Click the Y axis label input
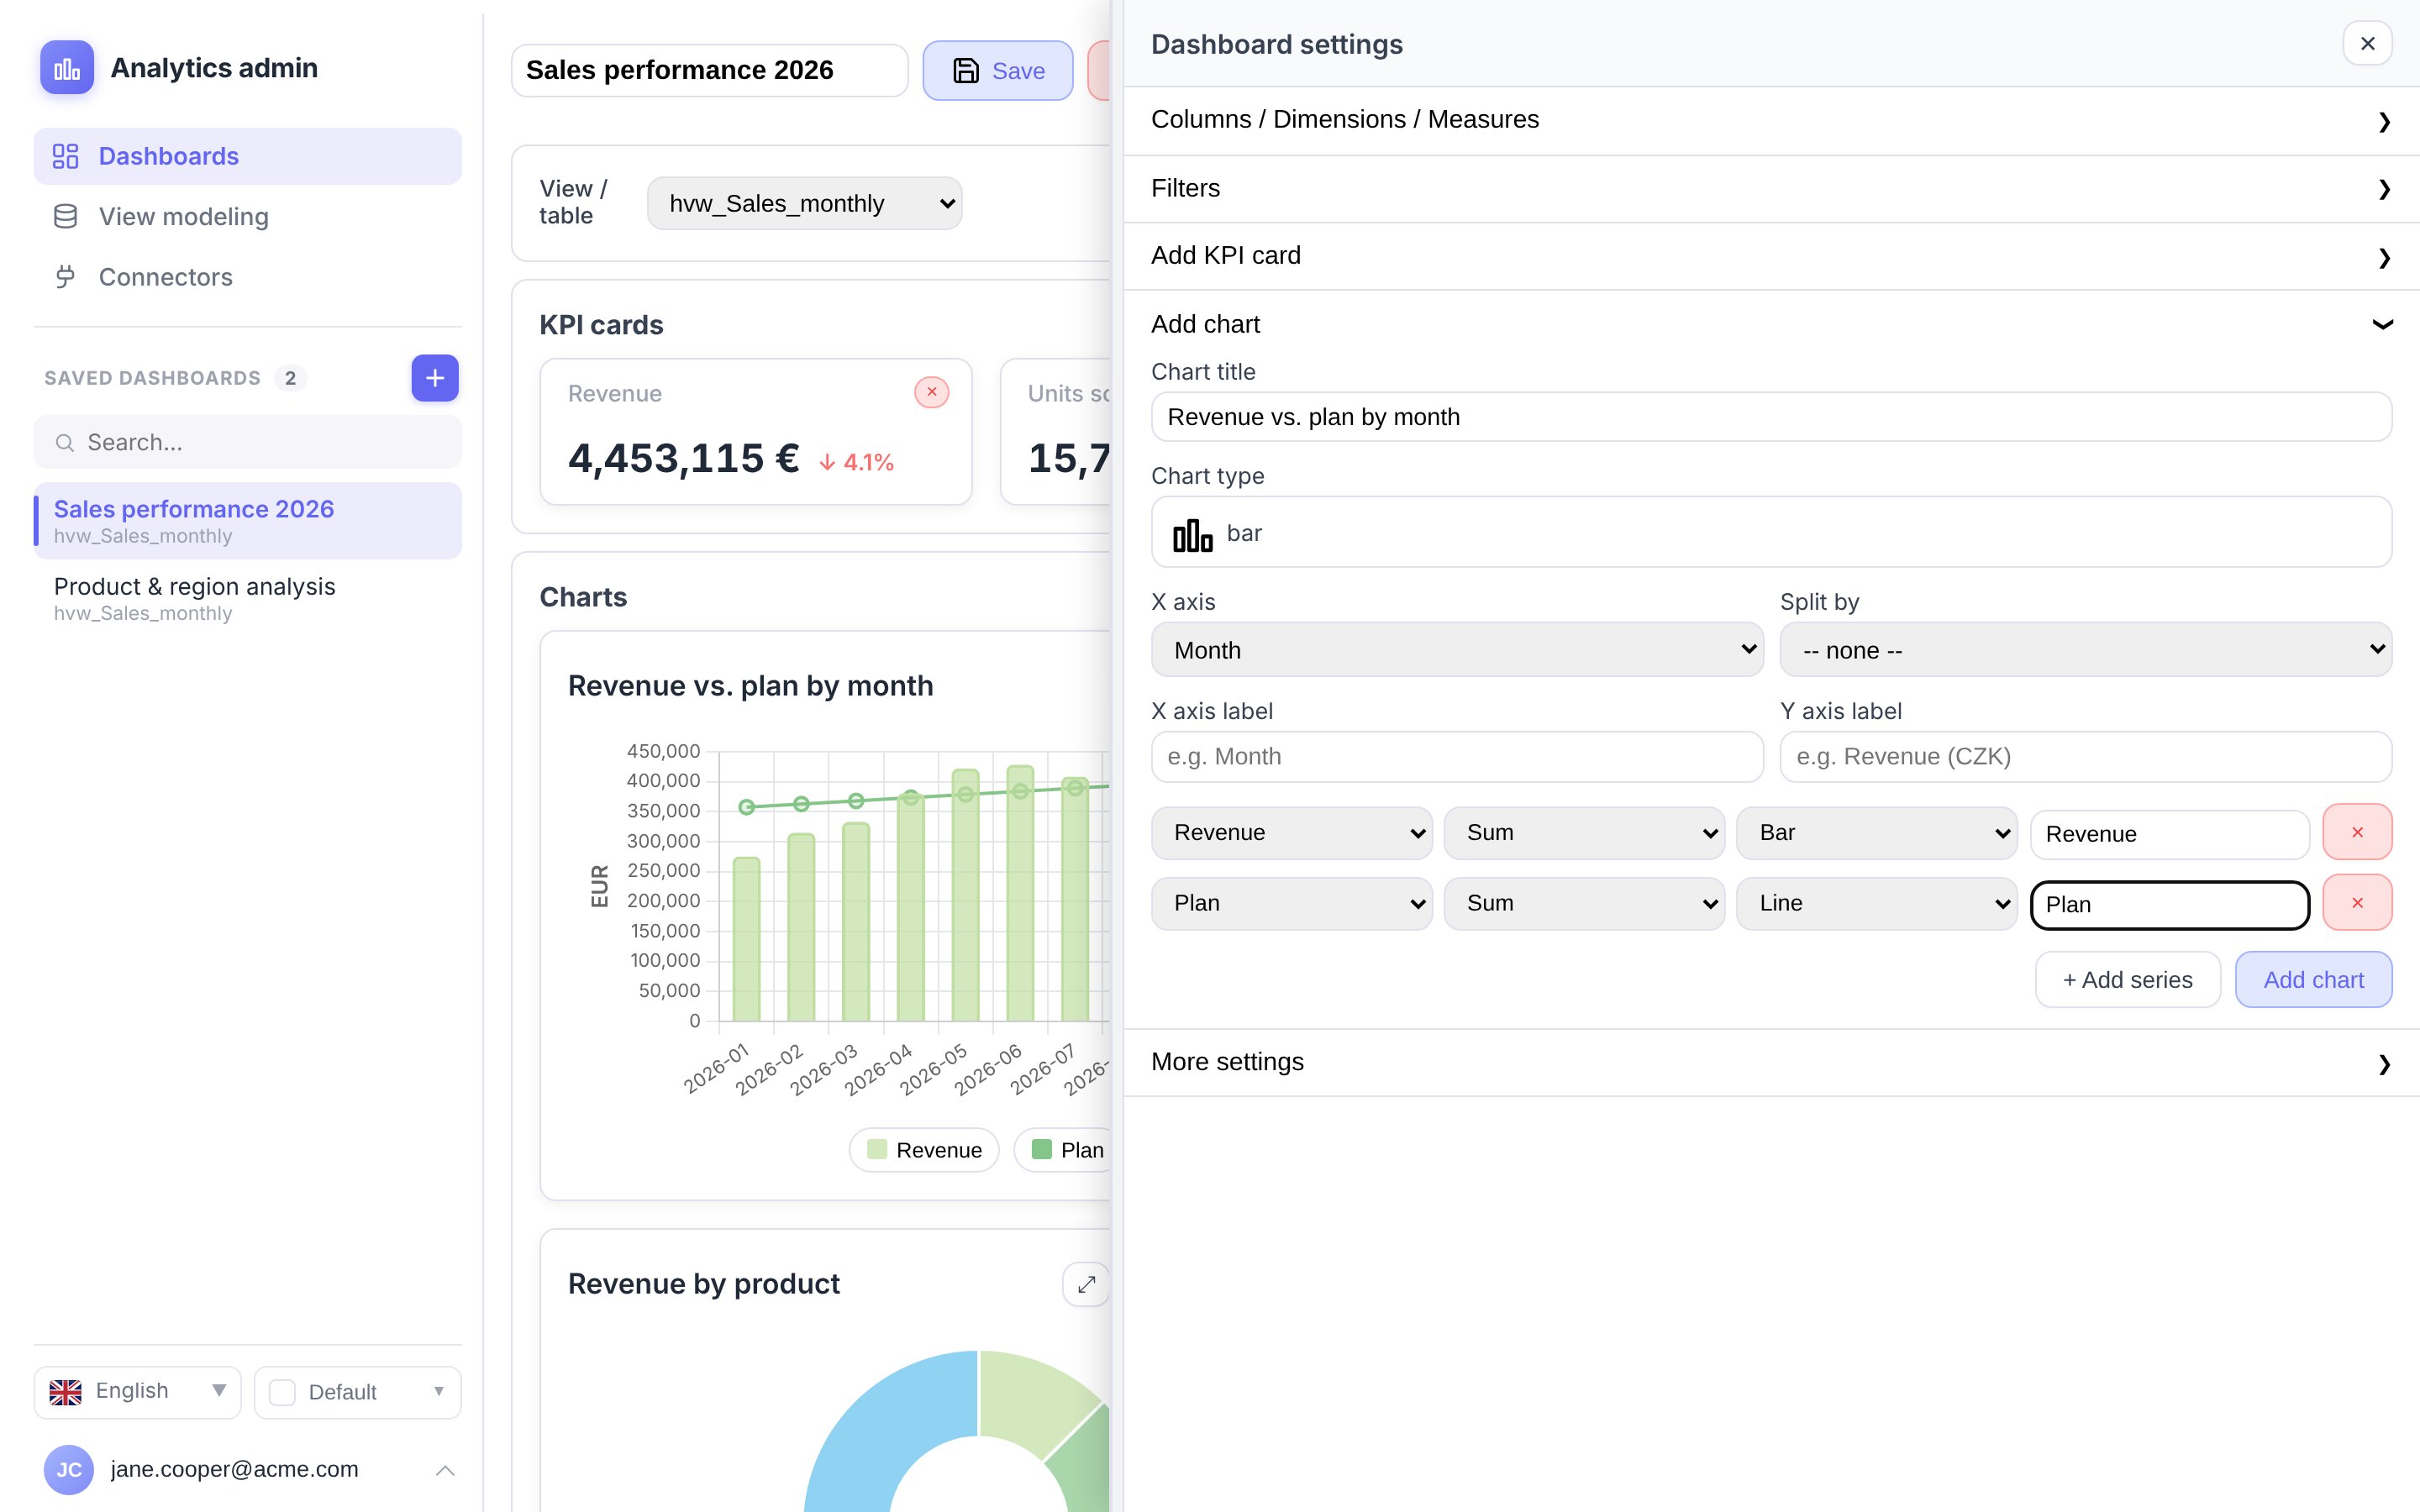This screenshot has height=1512, width=2420. click(2085, 756)
